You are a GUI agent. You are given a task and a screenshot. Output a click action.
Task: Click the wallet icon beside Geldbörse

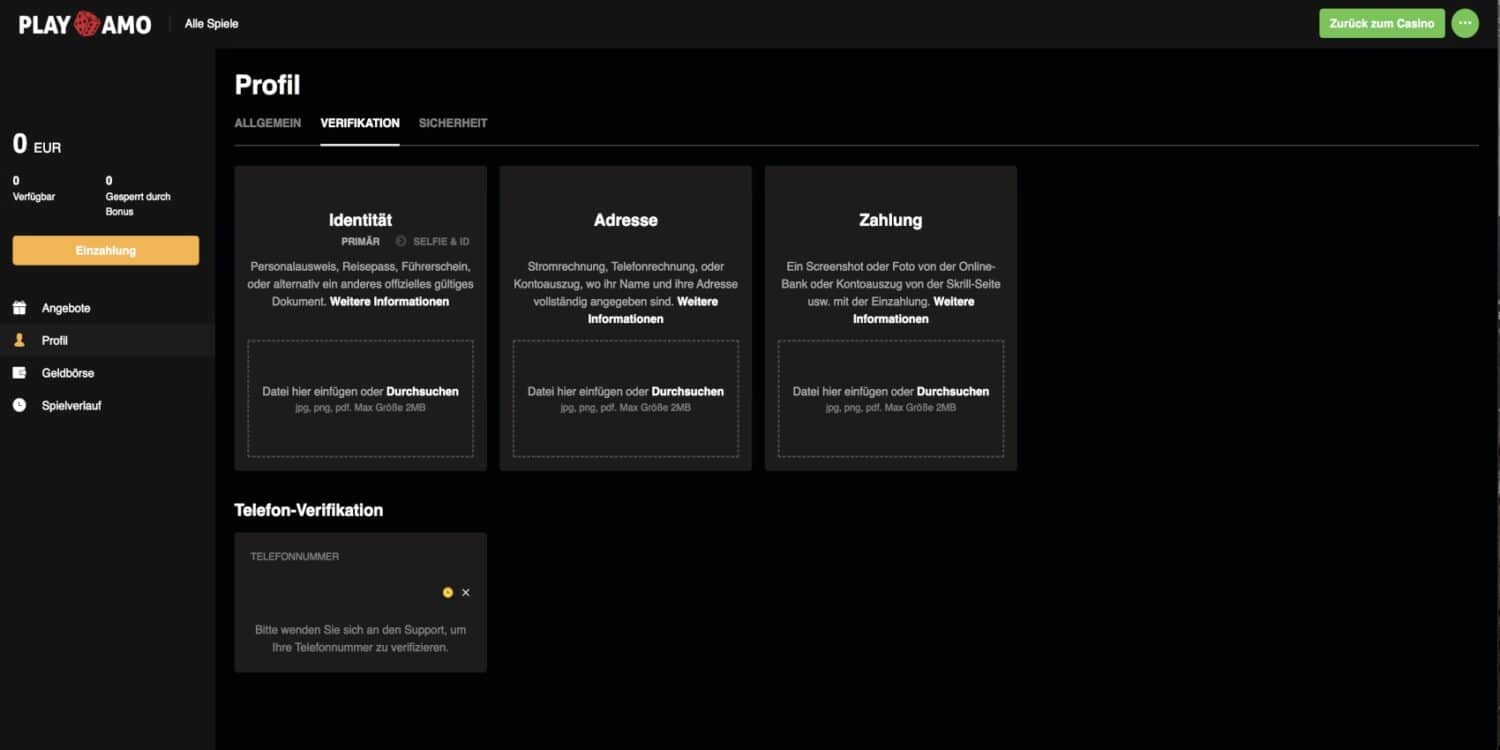click(x=19, y=373)
